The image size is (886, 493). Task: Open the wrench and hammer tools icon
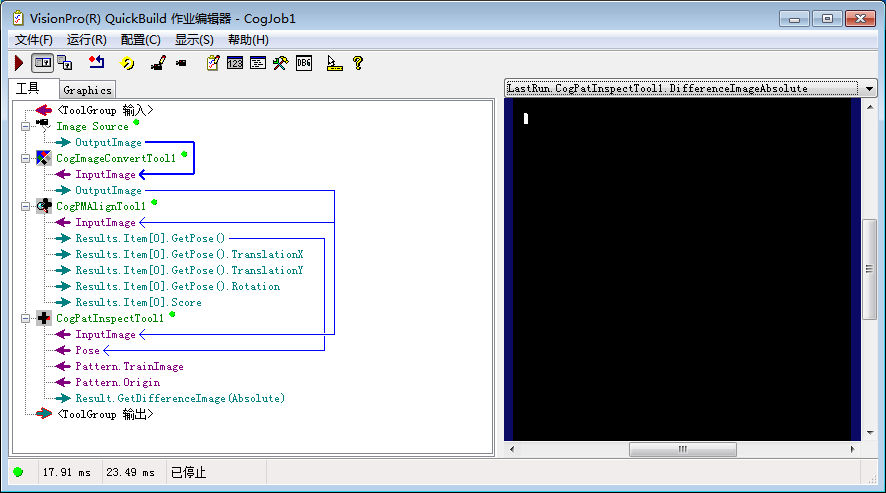pyautogui.click(x=280, y=63)
